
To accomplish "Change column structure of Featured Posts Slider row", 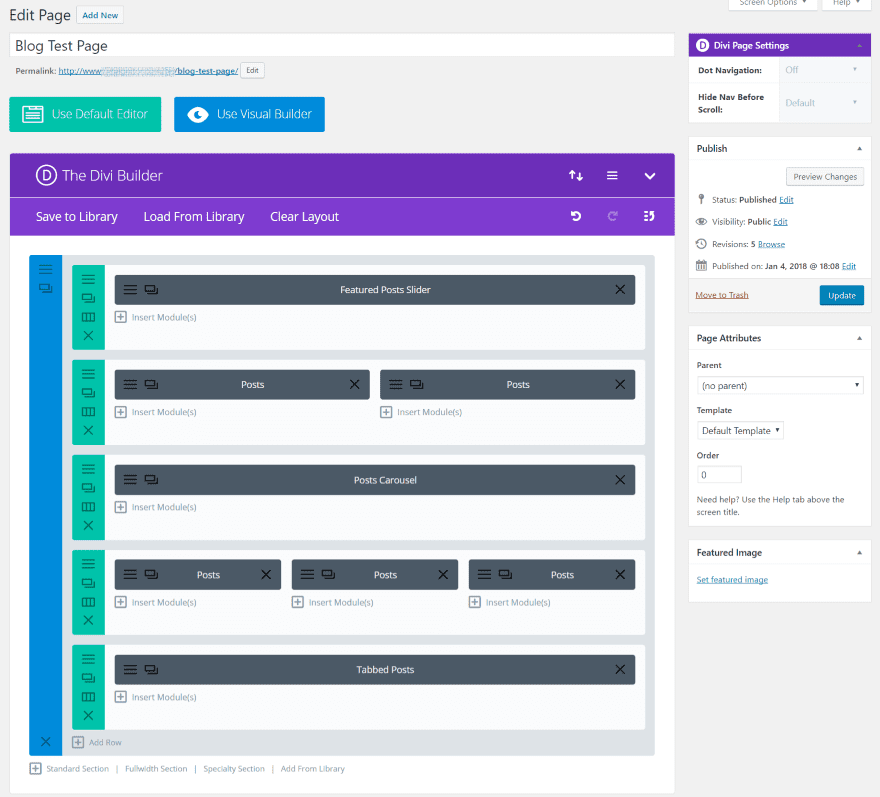I will click(88, 317).
